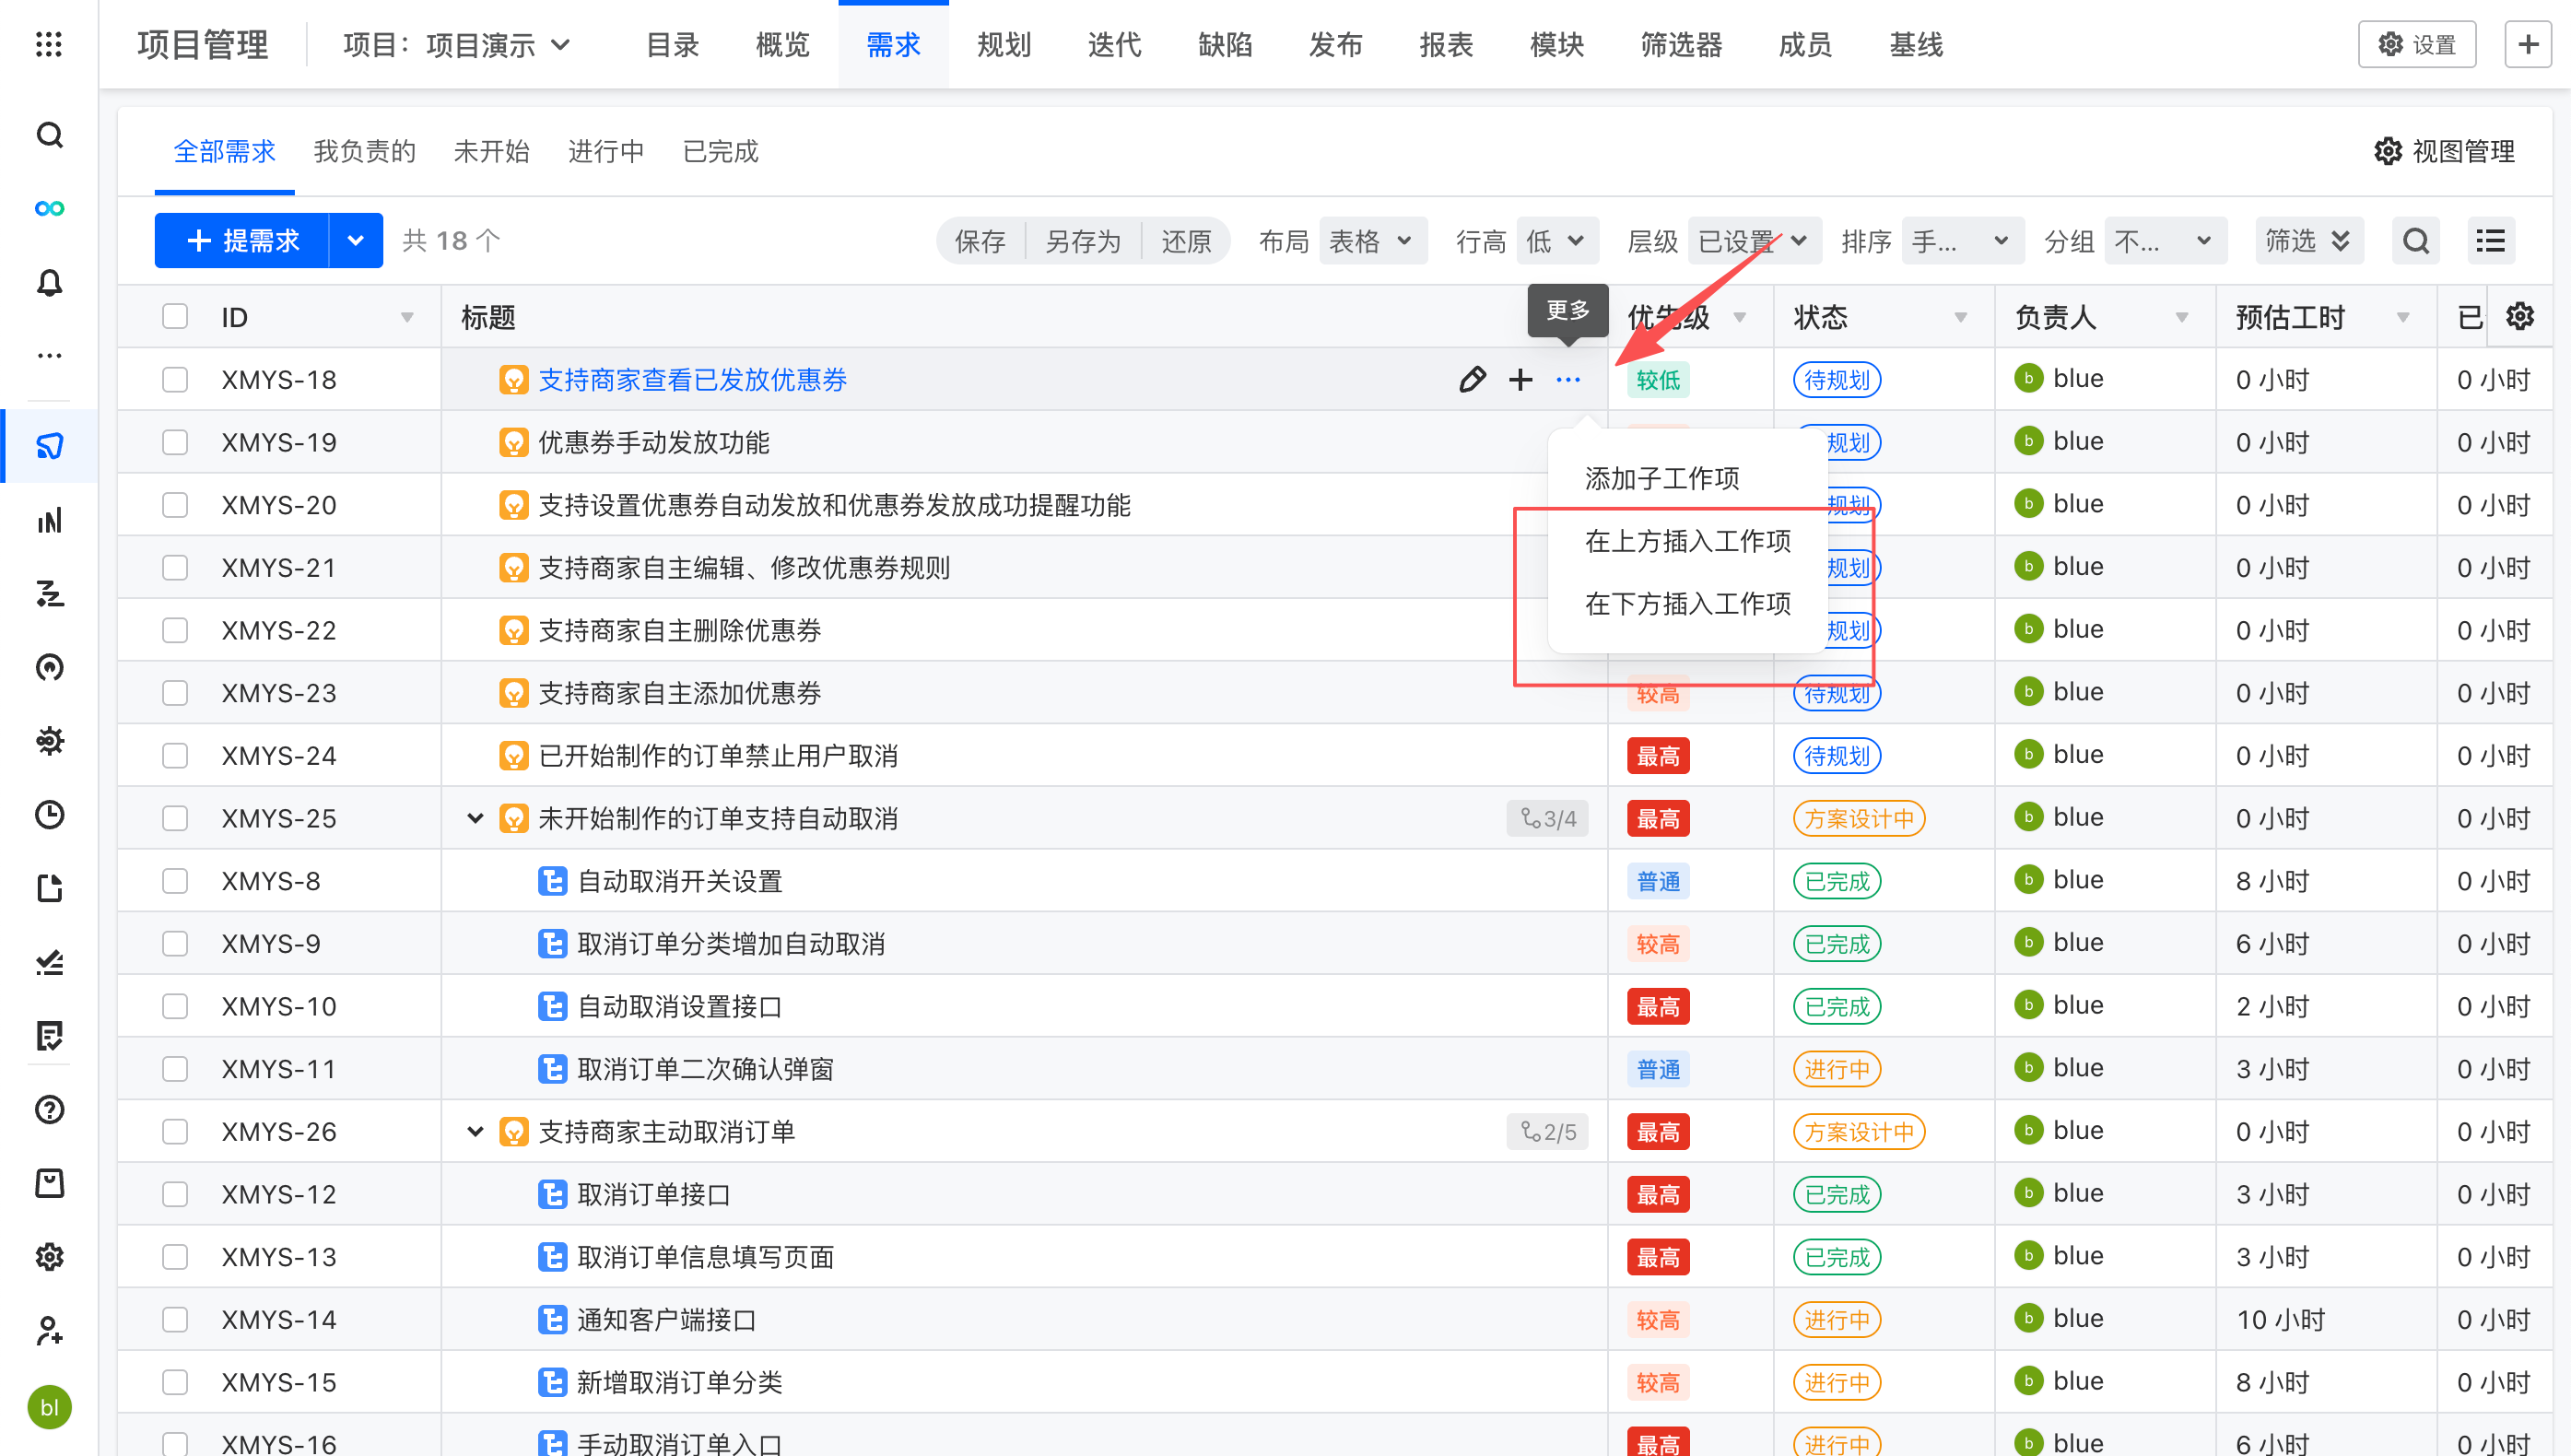Check the XMYS-25 row checkbox

click(175, 818)
